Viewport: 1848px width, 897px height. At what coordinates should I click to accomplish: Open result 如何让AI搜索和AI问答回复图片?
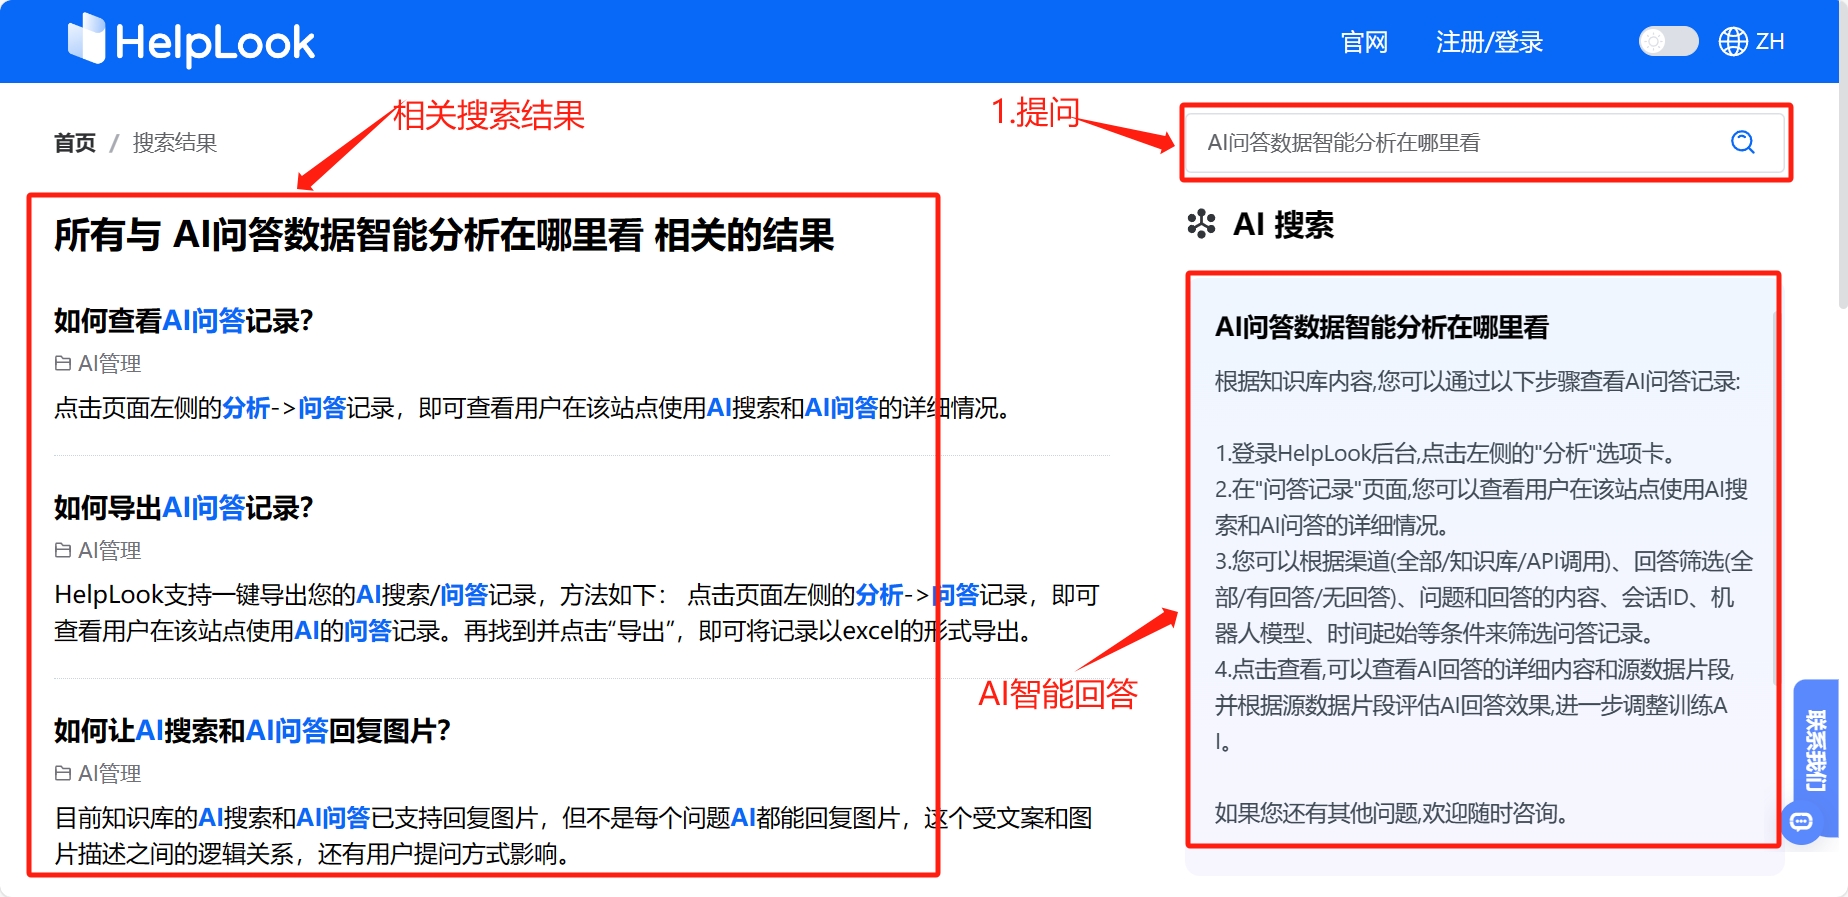[253, 731]
